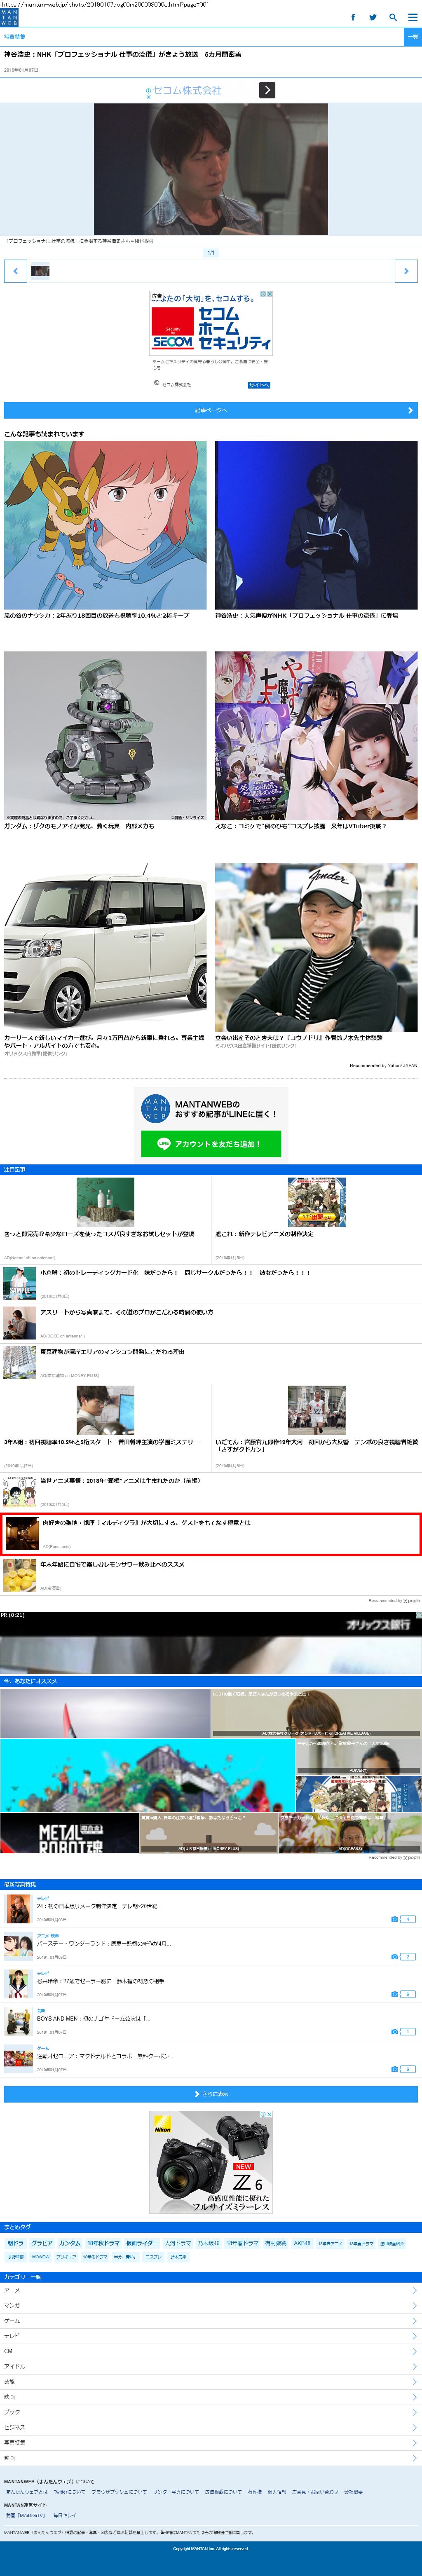Click the arrow on the SECOM banner
422x2576 pixels.
tap(267, 90)
